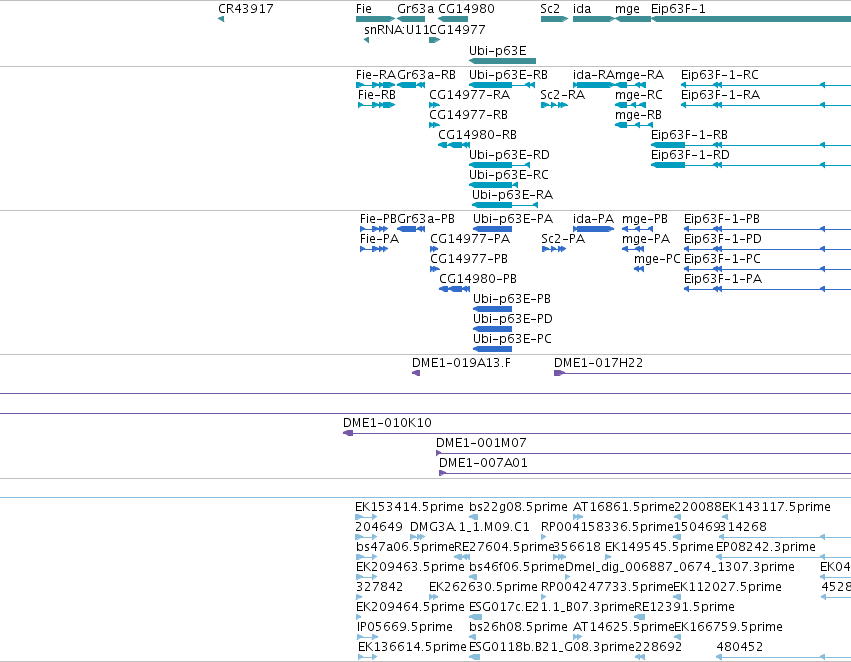The width and height of the screenshot is (851, 662).
Task: Click the DME1-017H22 clone label
Action: [598, 363]
